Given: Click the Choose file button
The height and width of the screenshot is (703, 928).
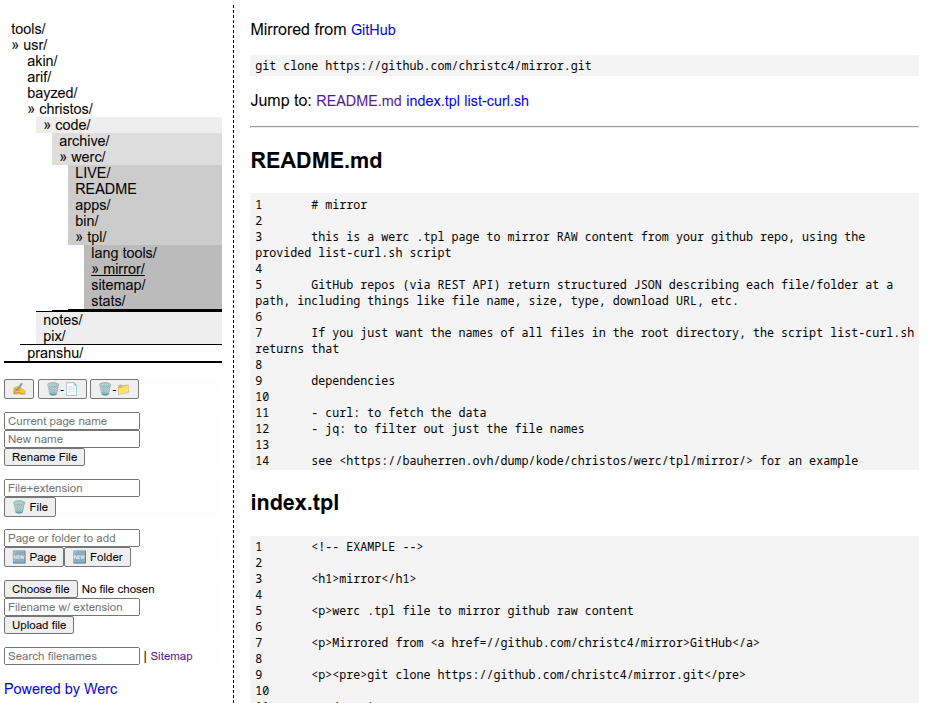Looking at the screenshot, I should click(x=41, y=589).
